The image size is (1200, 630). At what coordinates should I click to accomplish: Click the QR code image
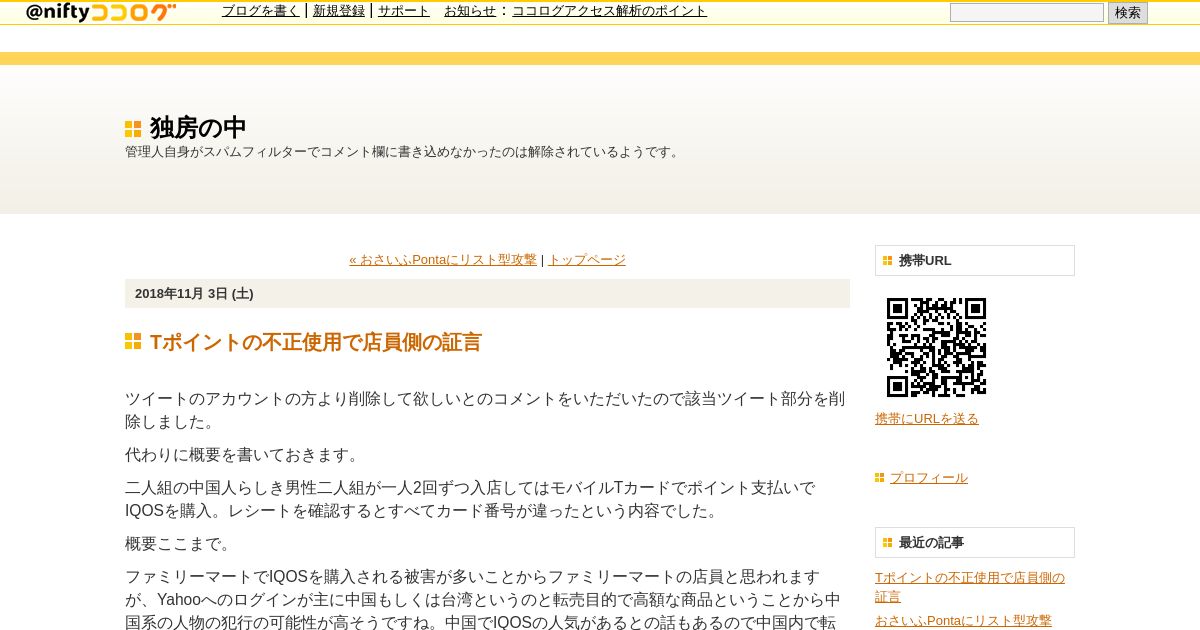pos(936,347)
